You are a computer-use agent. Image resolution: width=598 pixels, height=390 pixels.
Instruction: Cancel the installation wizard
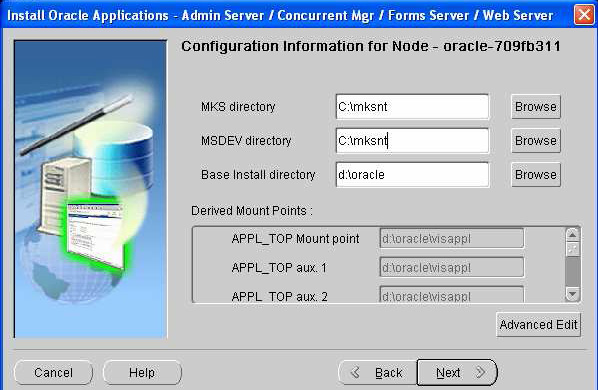(x=53, y=372)
